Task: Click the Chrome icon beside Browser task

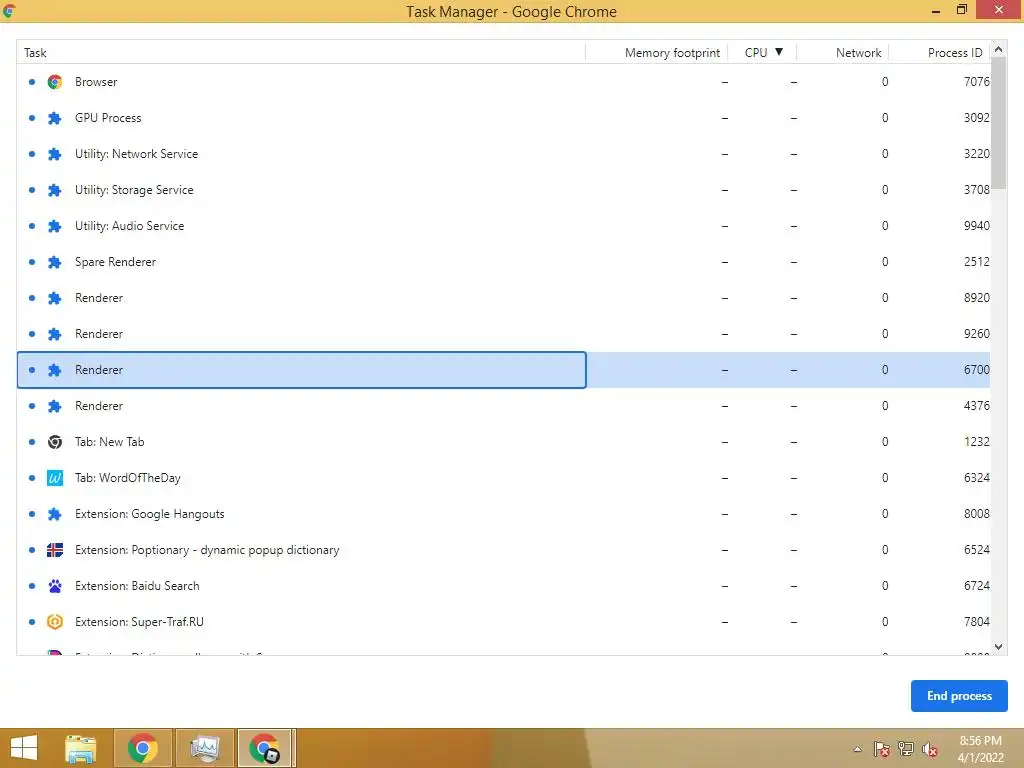Action: pos(55,82)
